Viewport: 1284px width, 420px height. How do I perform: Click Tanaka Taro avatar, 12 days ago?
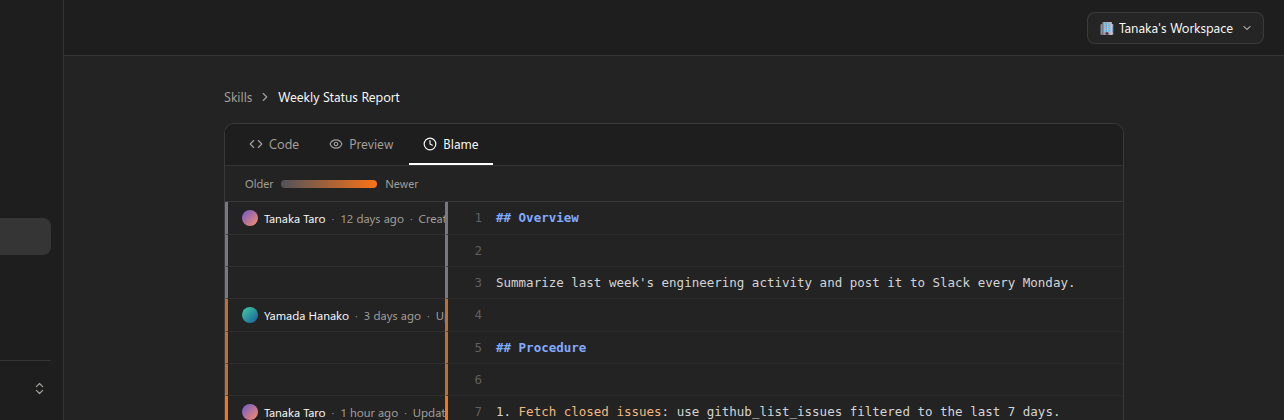[x=250, y=218]
